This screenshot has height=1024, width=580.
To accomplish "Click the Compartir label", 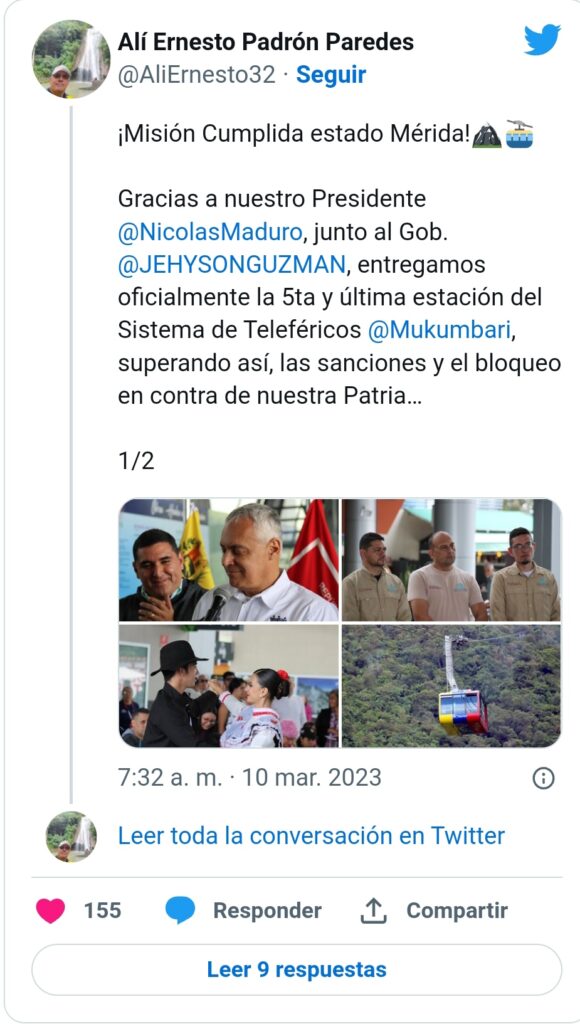I will 457,910.
